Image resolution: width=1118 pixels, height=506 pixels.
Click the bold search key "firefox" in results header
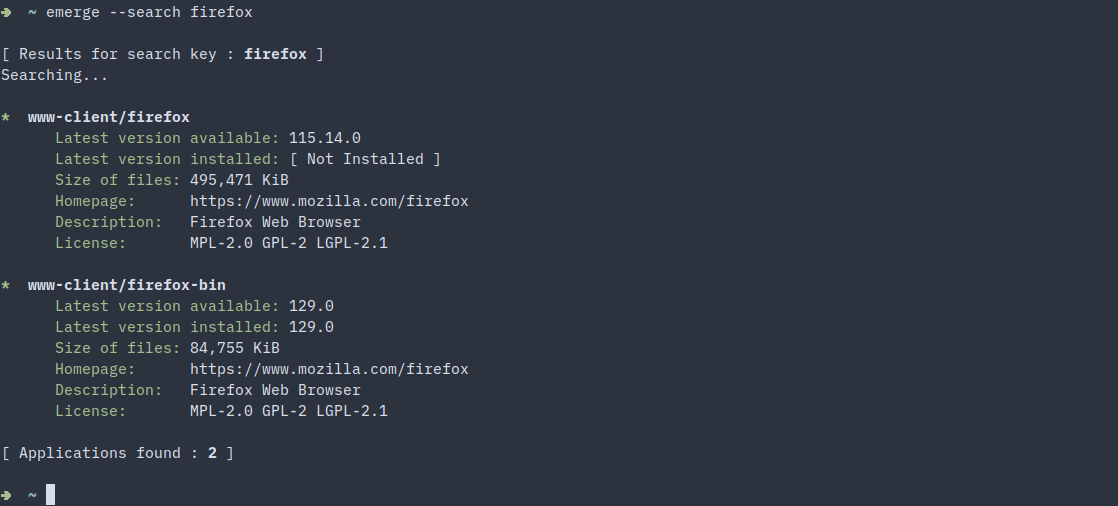(275, 54)
